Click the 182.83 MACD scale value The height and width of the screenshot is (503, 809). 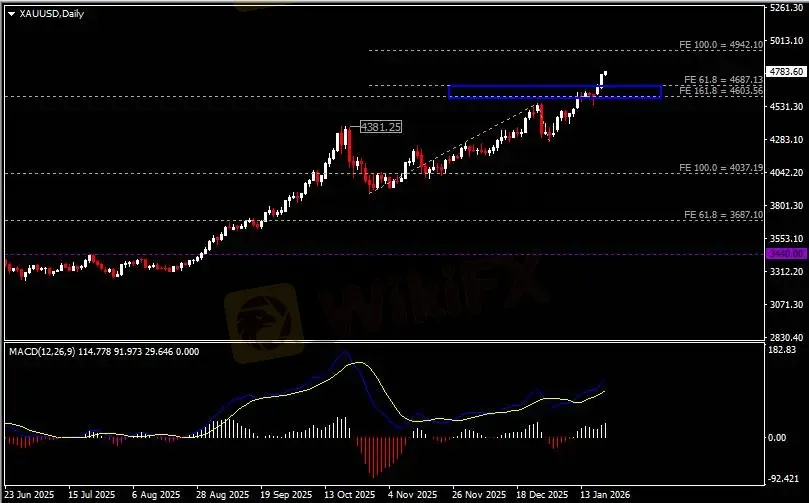tap(782, 350)
